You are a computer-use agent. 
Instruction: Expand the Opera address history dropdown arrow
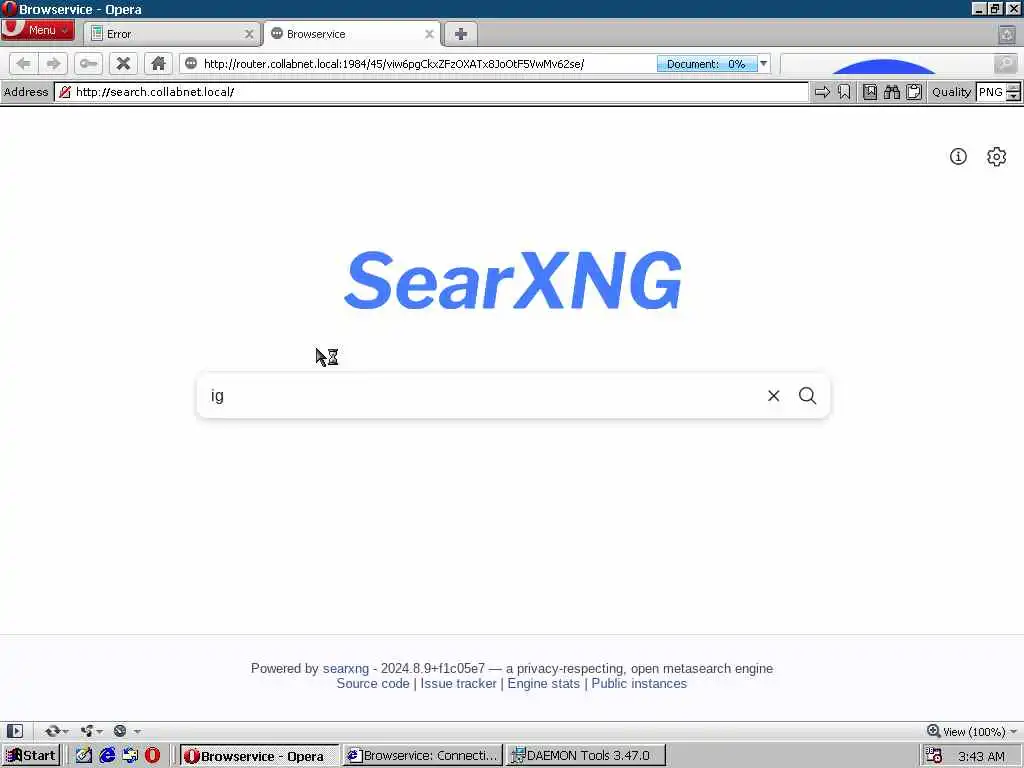pyautogui.click(x=763, y=63)
